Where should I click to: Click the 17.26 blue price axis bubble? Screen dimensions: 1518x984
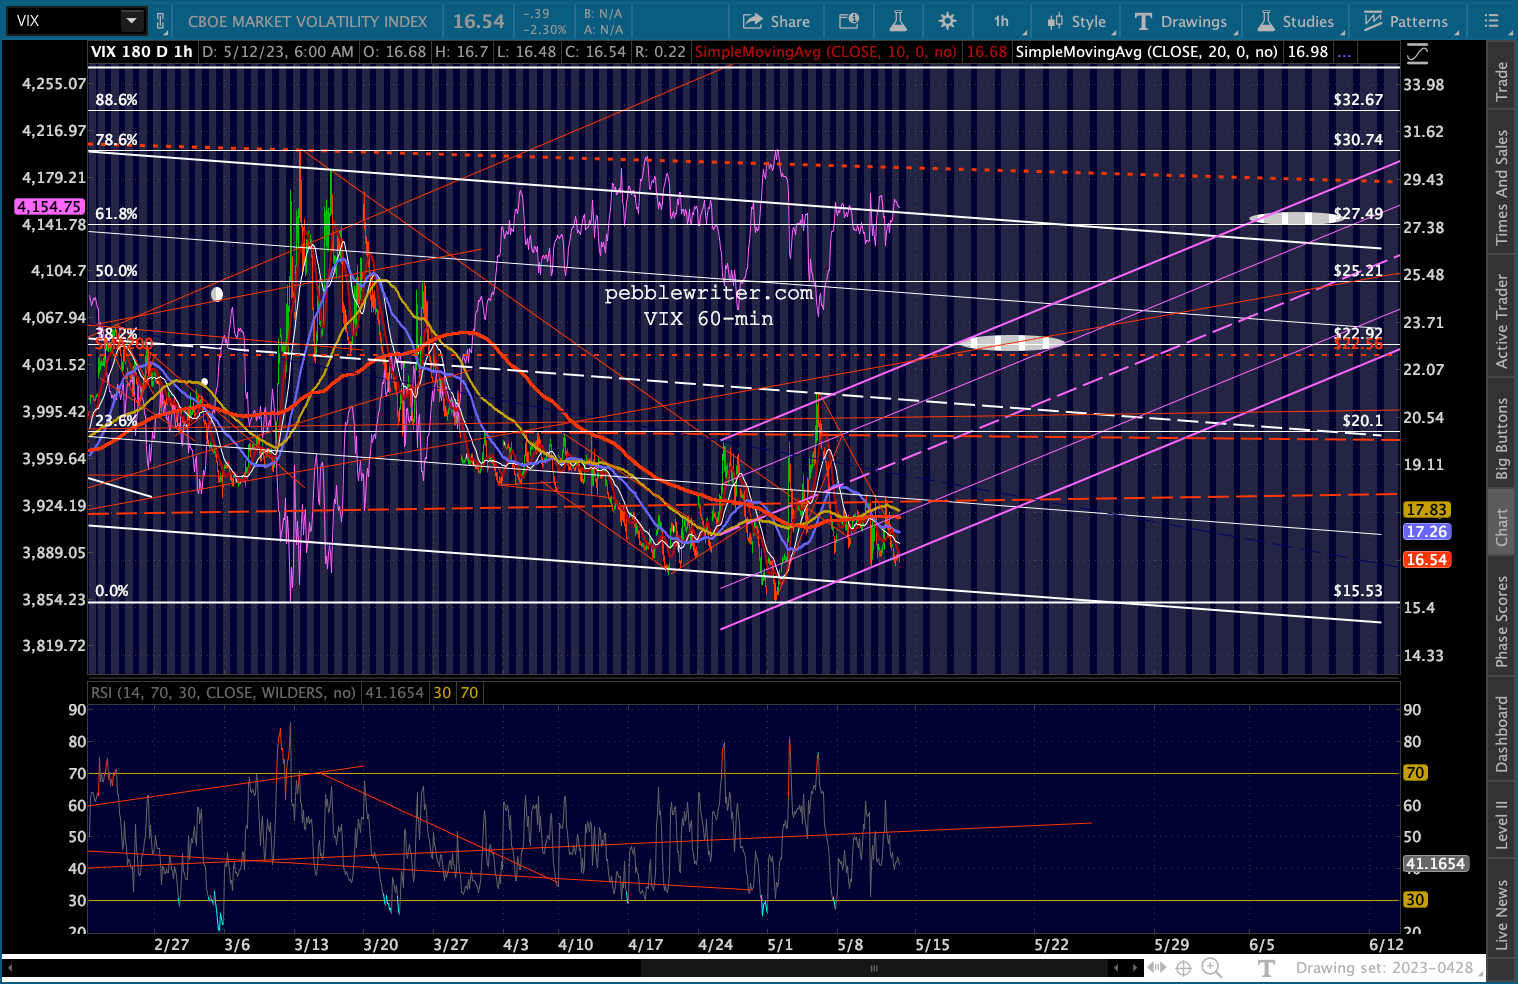click(1427, 532)
